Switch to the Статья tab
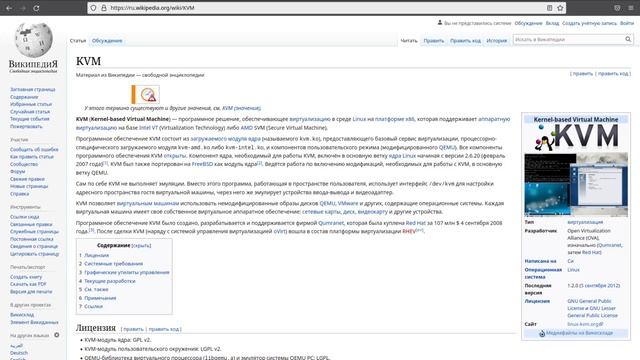640x360 pixels. click(x=78, y=40)
